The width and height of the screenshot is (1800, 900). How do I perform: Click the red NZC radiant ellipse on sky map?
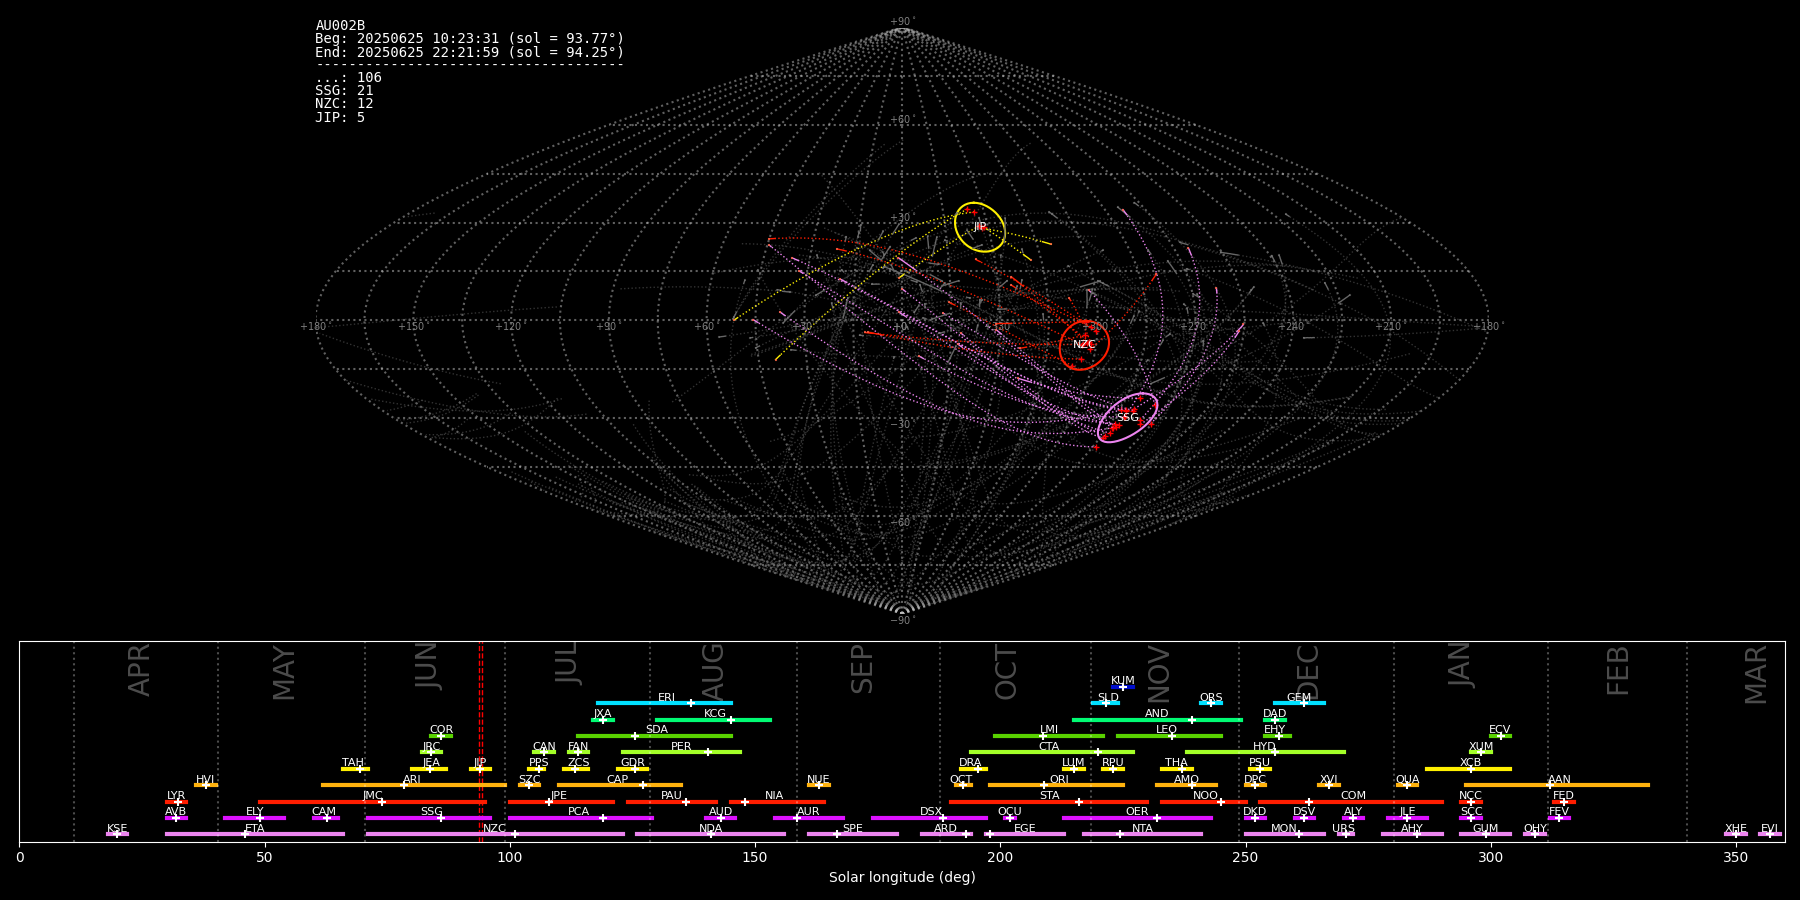coord(1084,345)
